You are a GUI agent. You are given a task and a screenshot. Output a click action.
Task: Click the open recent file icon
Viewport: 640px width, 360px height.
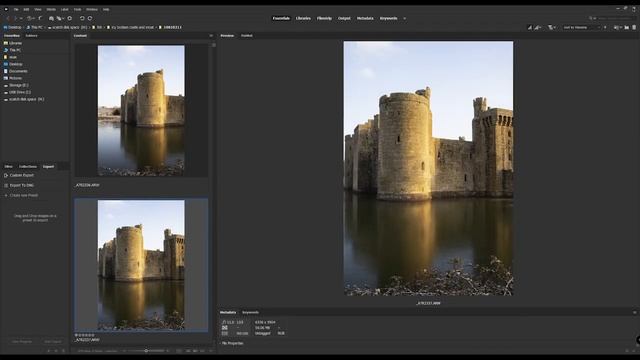pyautogui.click(x=617, y=27)
